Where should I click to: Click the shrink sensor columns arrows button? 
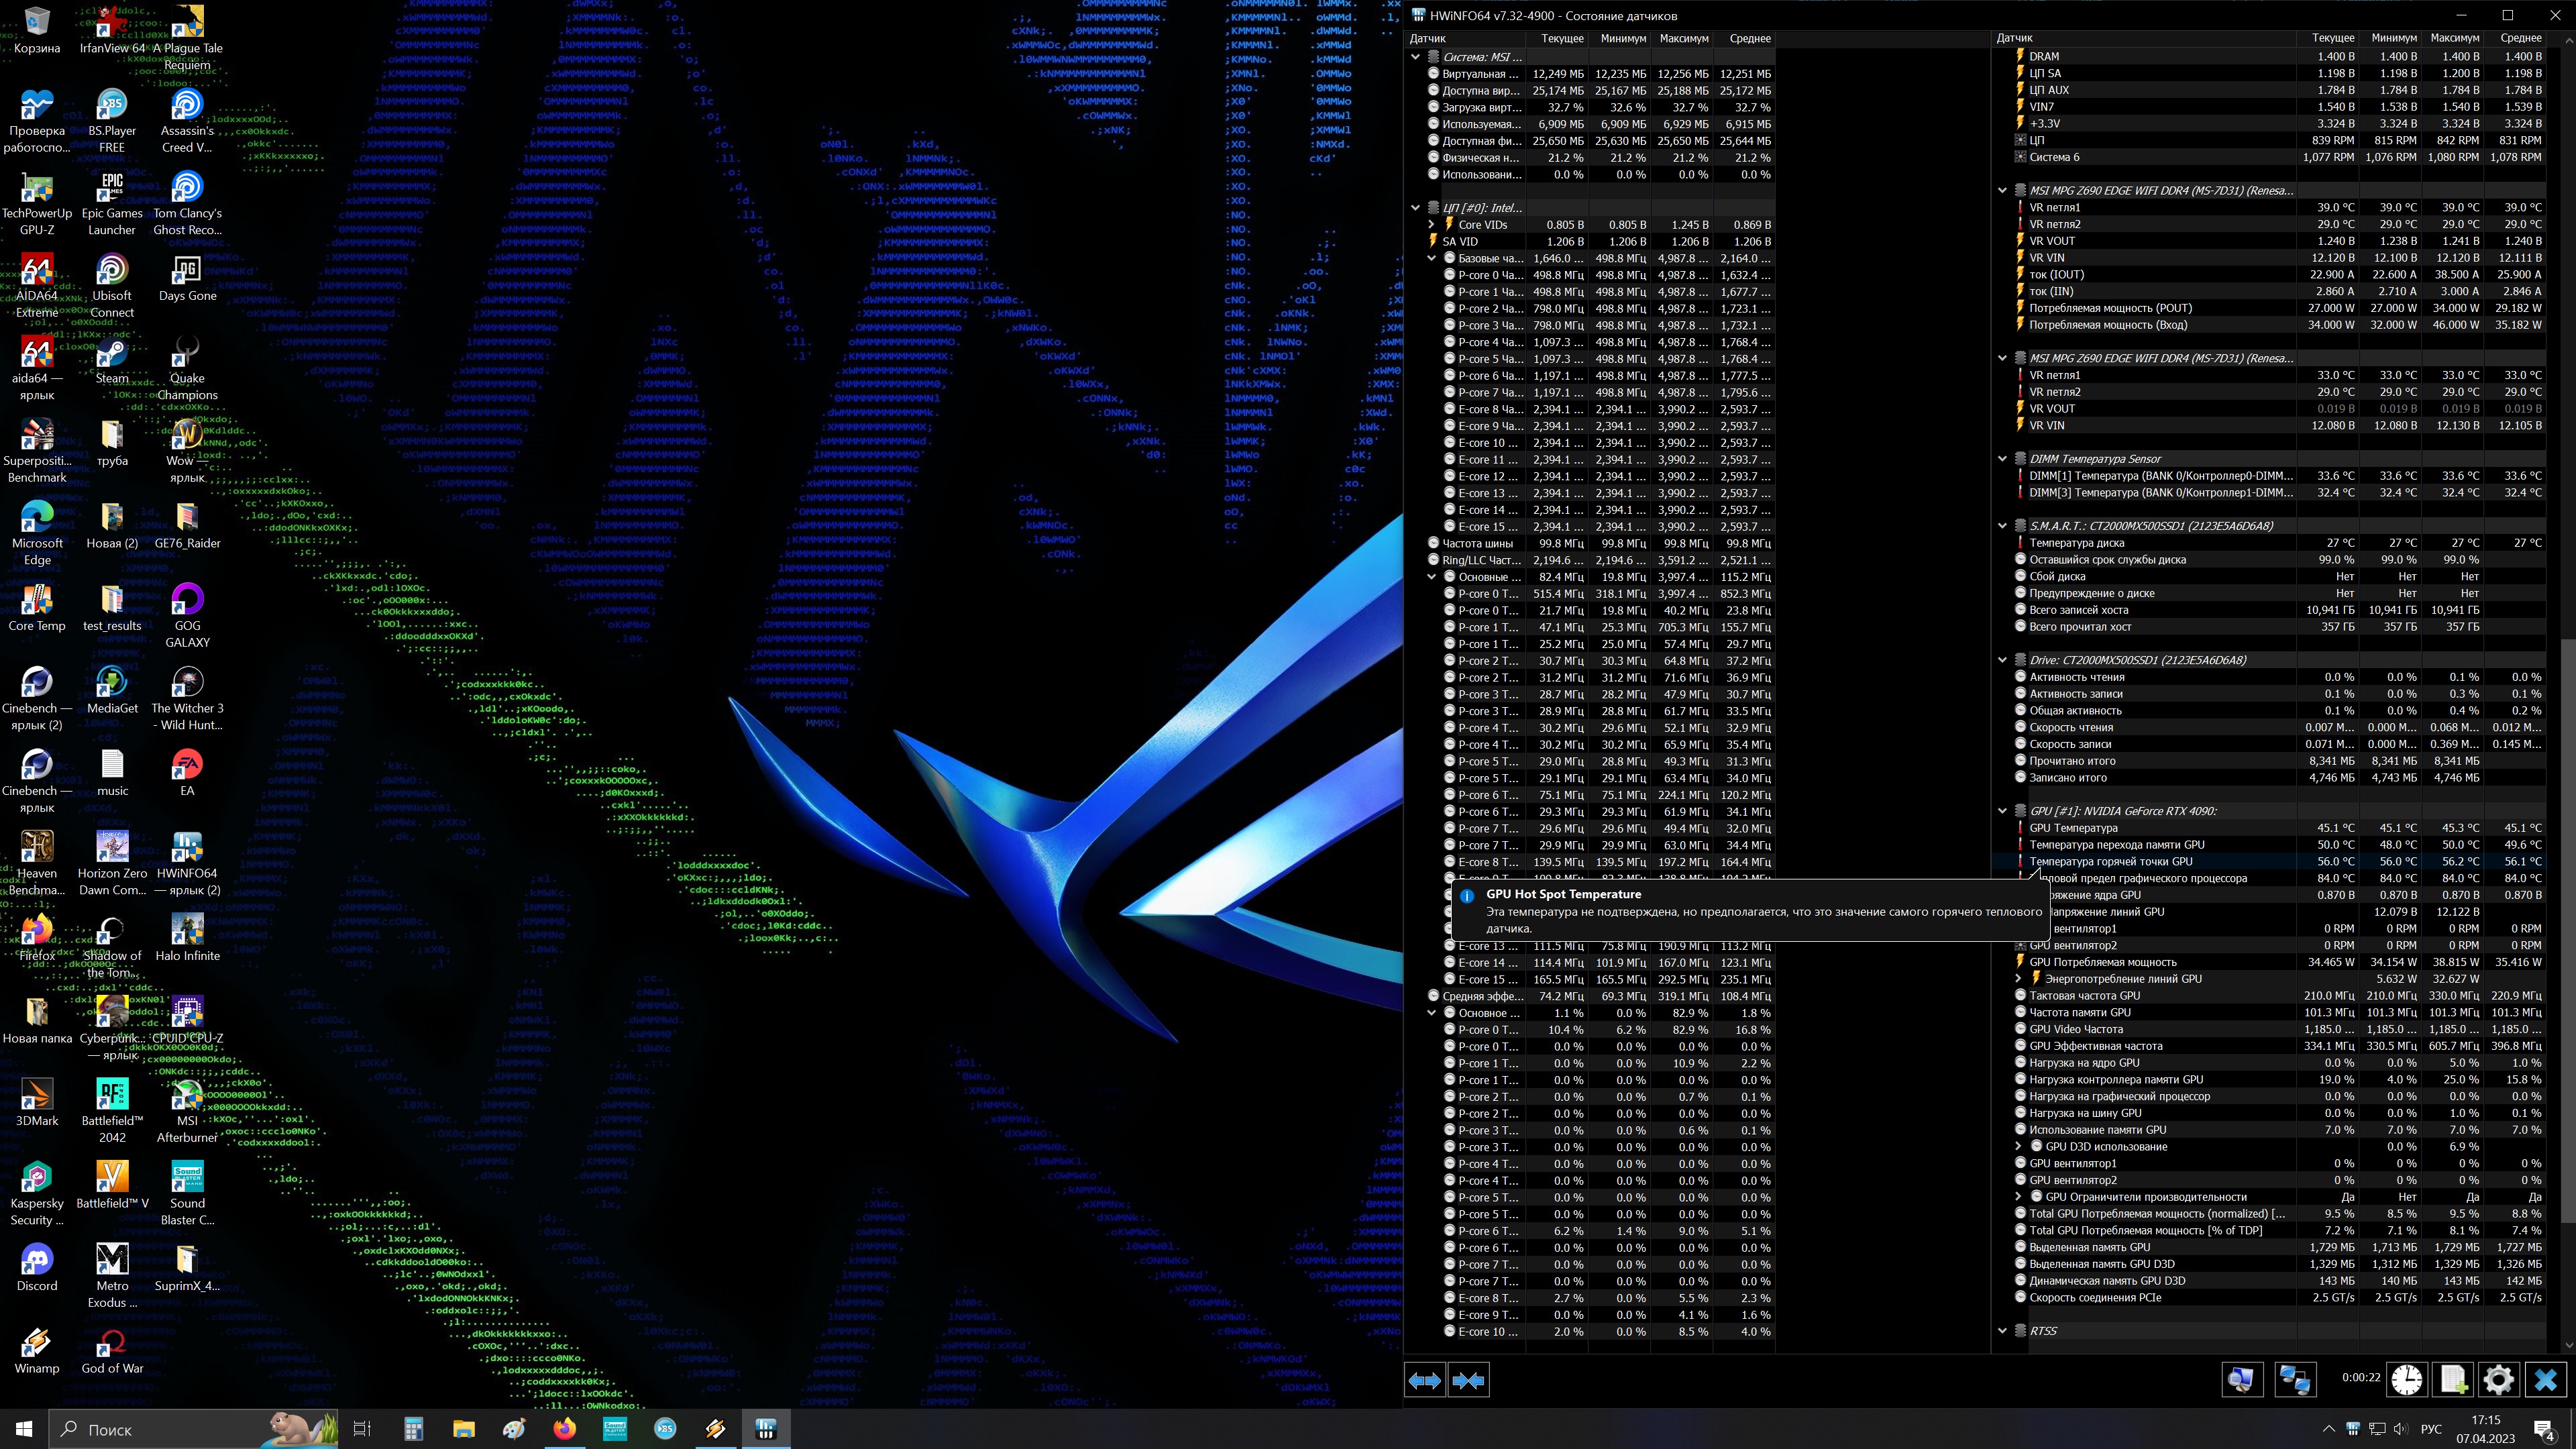[x=1468, y=1380]
